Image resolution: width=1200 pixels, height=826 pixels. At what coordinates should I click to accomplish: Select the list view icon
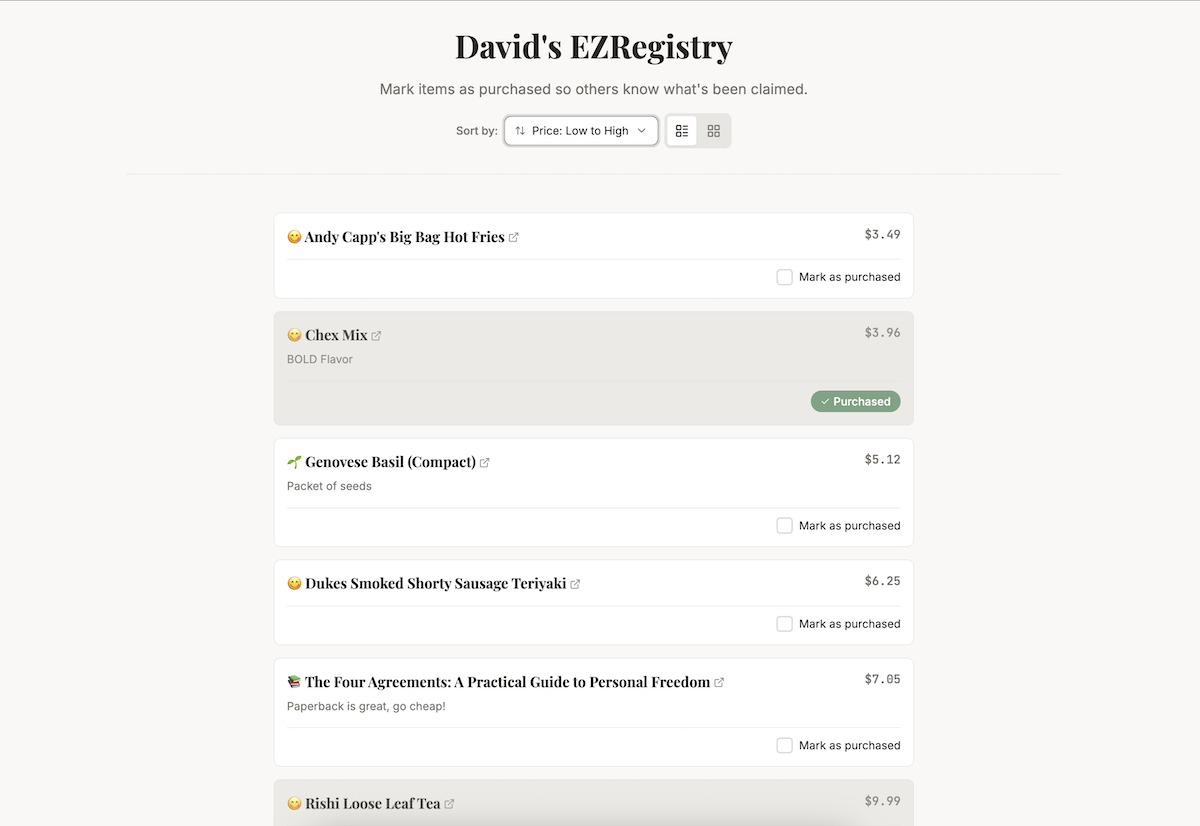681,130
